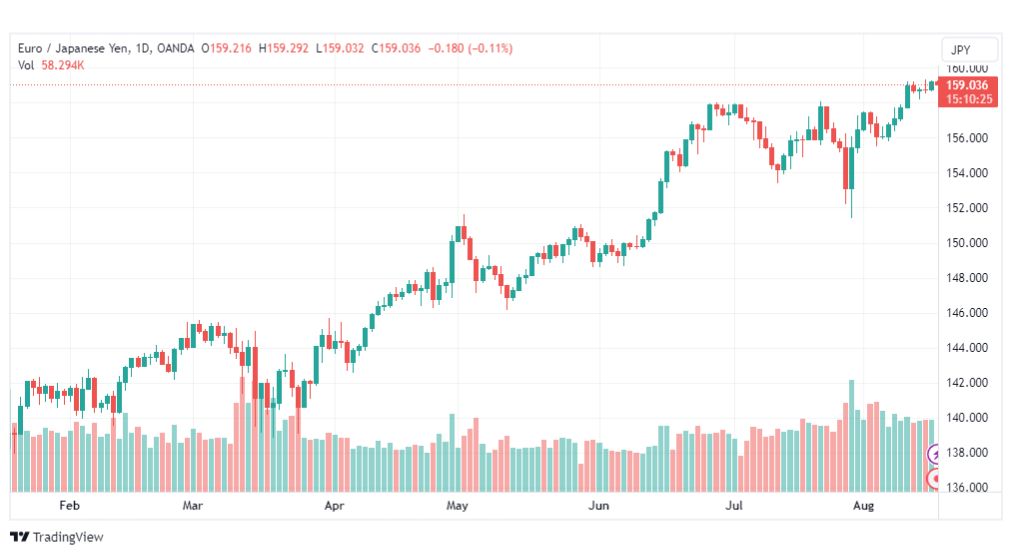Click the open price value O159.216
The width and height of the screenshot is (1012, 555).
(226, 48)
